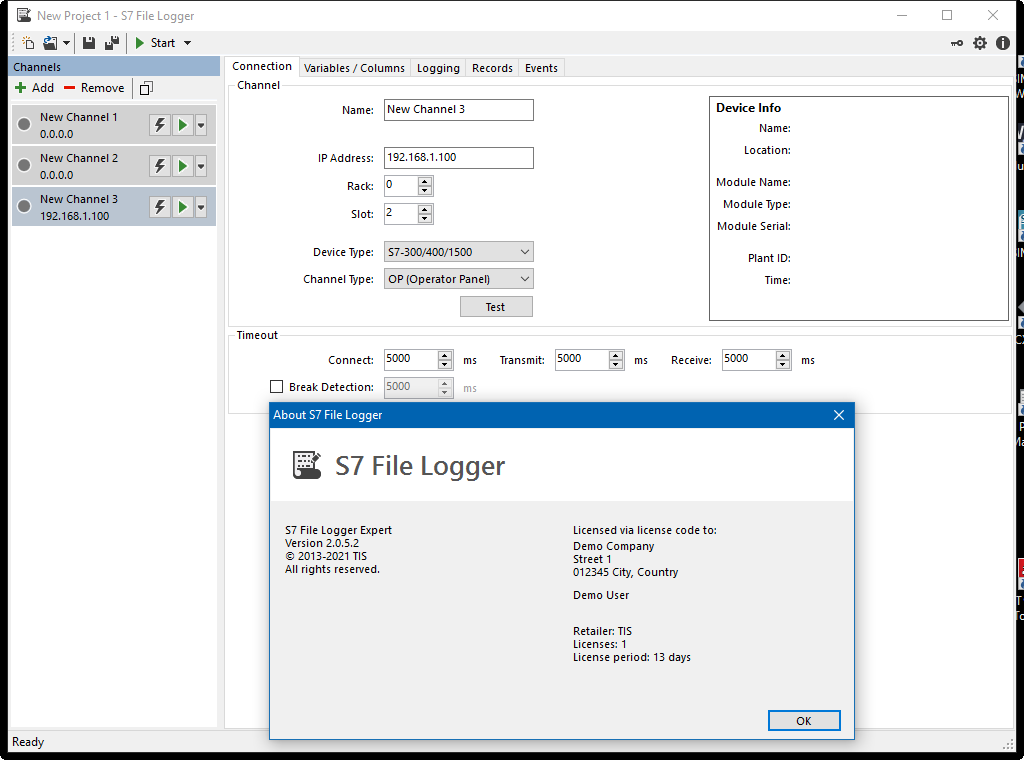Click New Channel 3 status indicator circle
Image resolution: width=1024 pixels, height=760 pixels.
[x=24, y=206]
